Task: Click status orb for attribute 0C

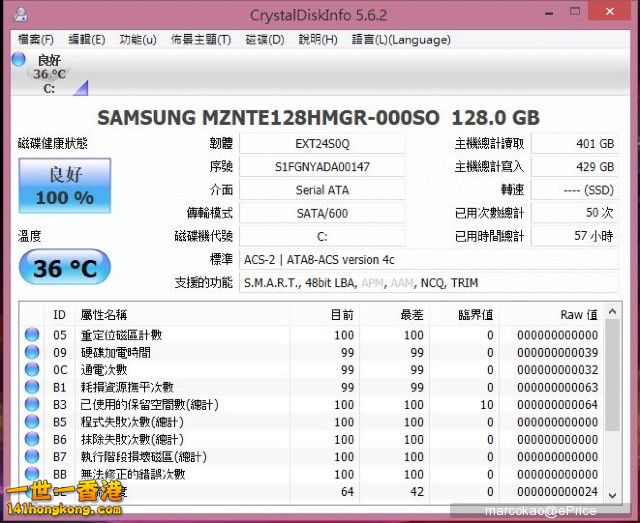Action: 32,369
